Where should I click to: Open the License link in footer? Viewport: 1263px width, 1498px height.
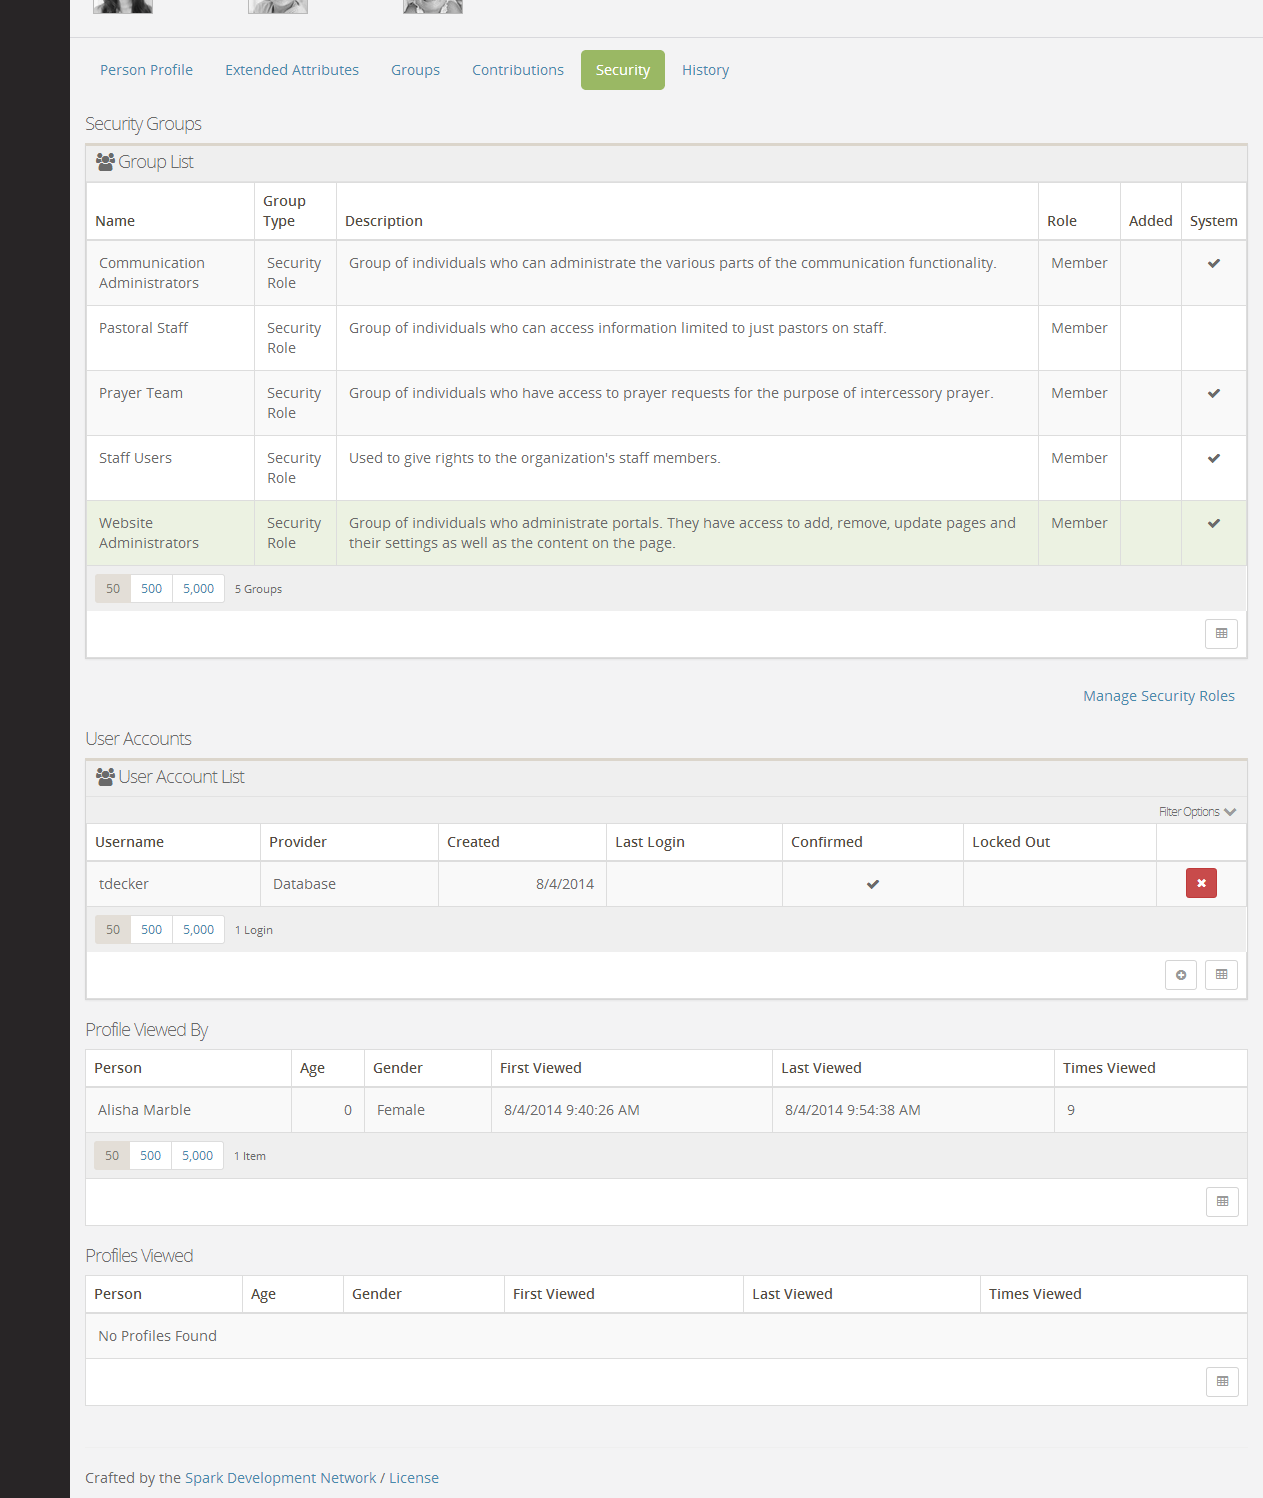[x=414, y=1478]
